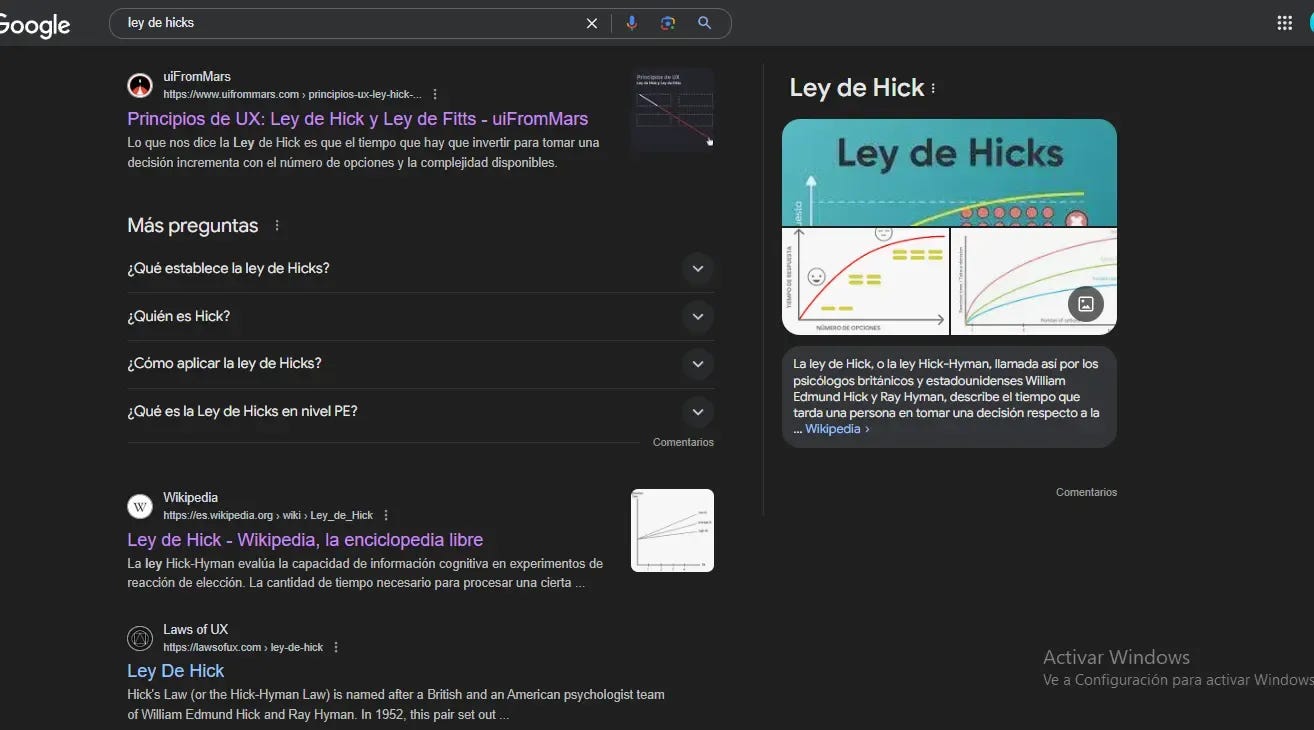Click the image gallery icon on knowledge panel

1086,304
